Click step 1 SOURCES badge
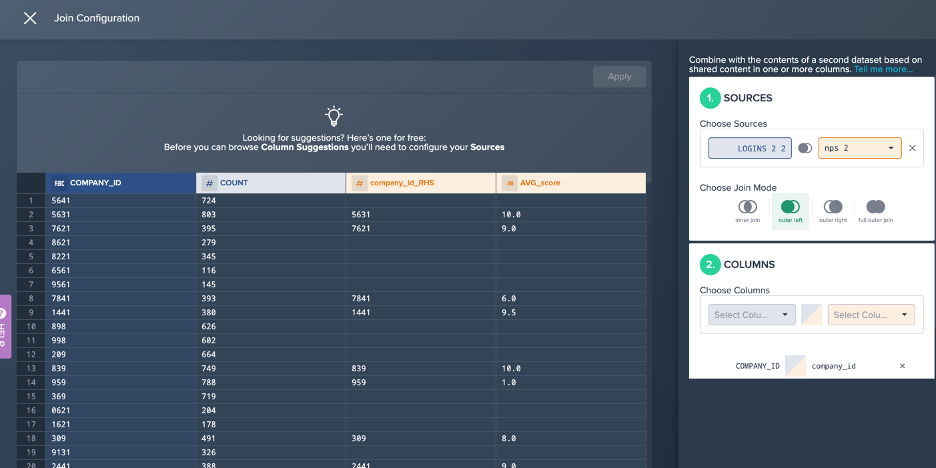 (x=710, y=98)
